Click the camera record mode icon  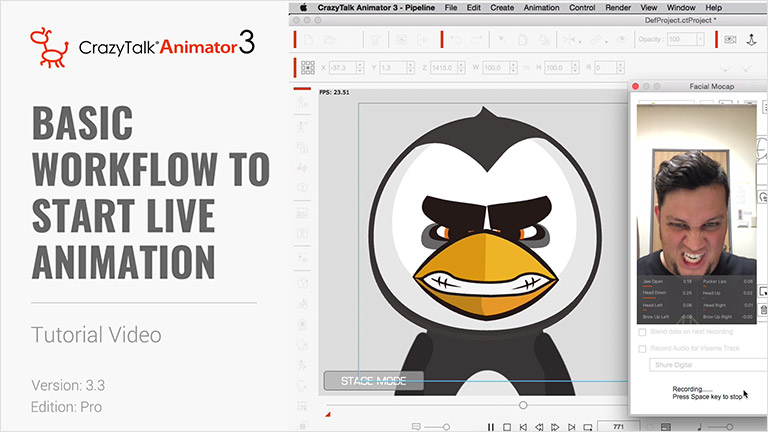tap(730, 40)
